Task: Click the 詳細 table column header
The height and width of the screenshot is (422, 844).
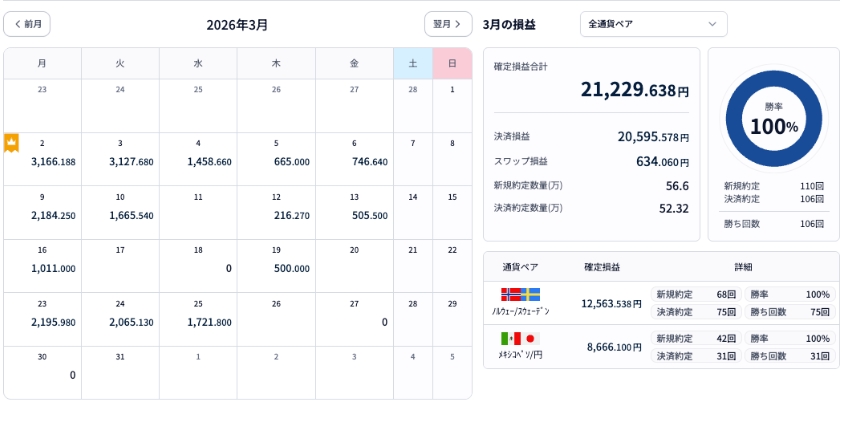Action: pos(743,267)
